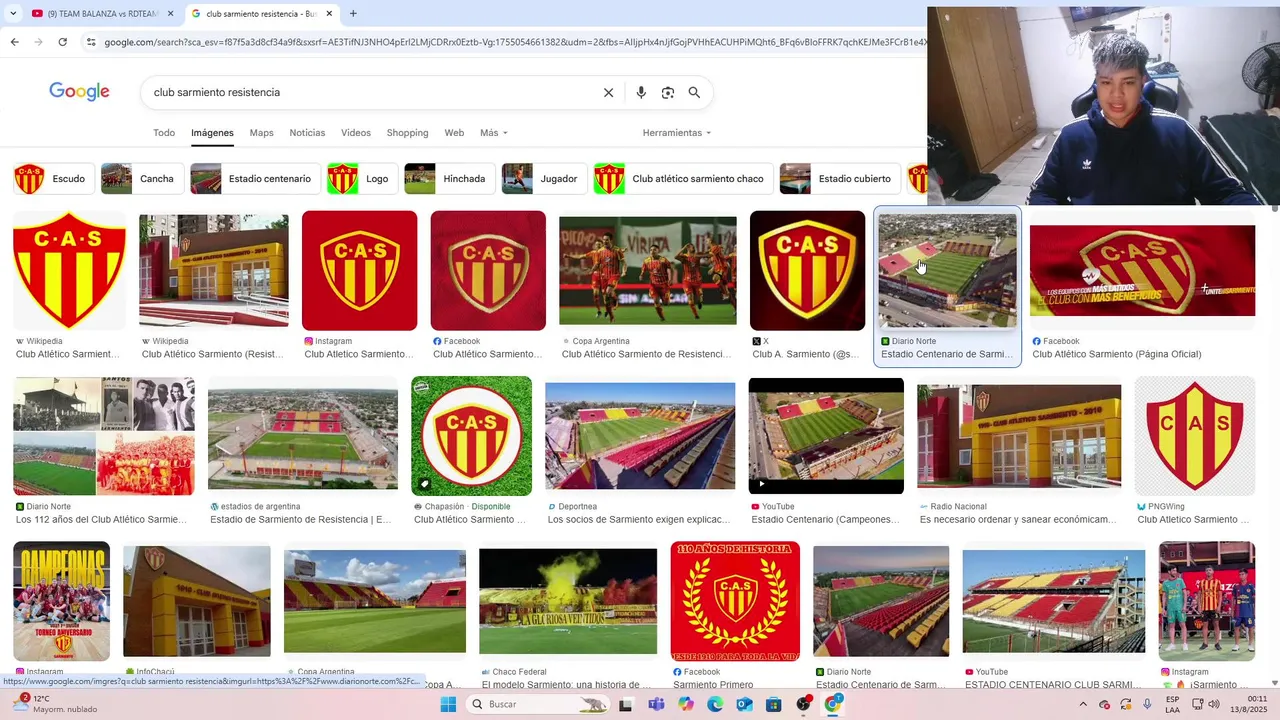The width and height of the screenshot is (1280, 720).
Task: Open the Instagram Campeonas poster thumbnail
Action: [61, 601]
